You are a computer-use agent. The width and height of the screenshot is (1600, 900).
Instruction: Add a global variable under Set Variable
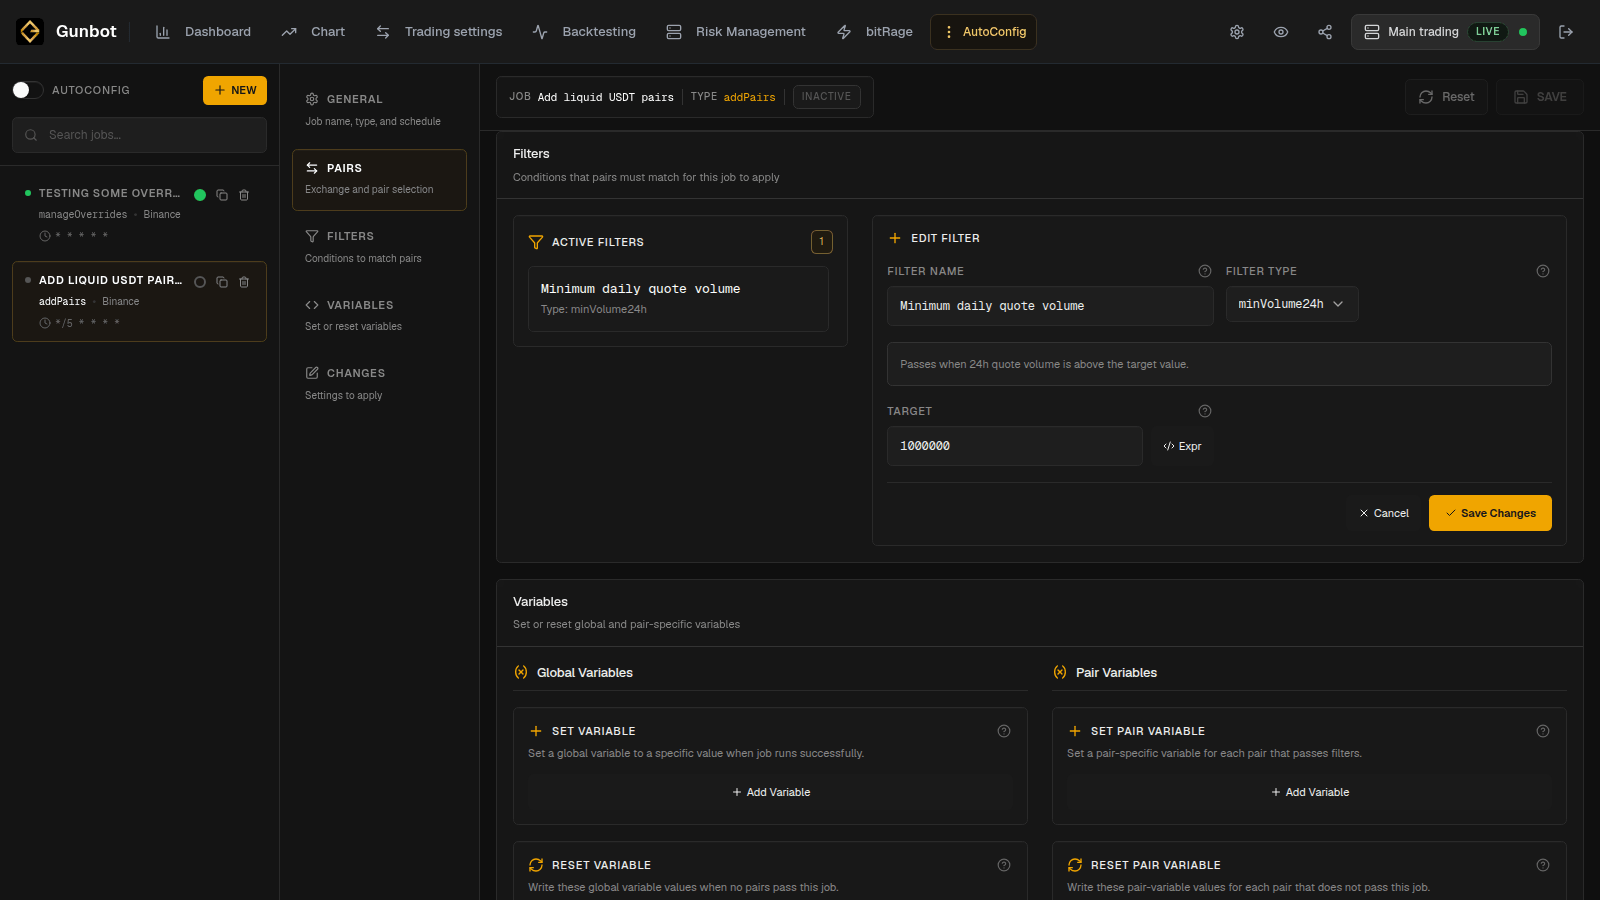click(770, 792)
